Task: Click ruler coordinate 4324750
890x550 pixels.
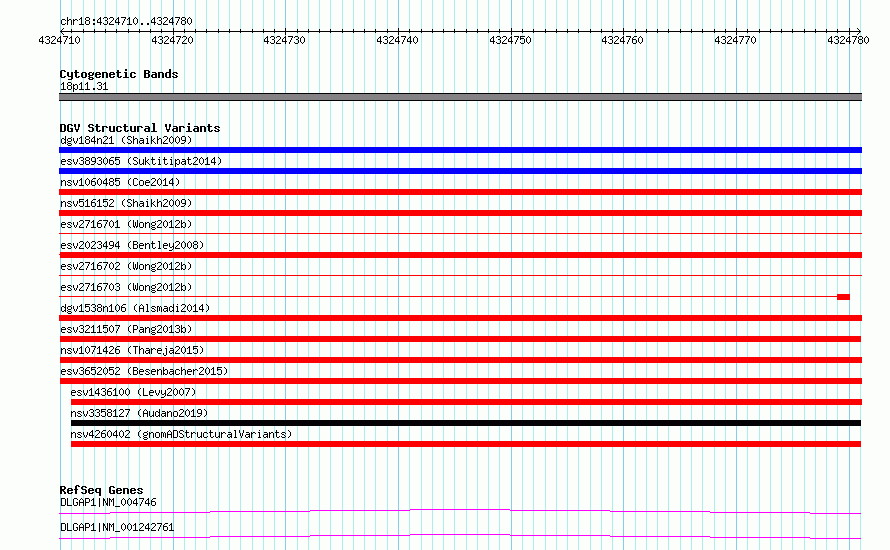Action: [x=510, y=40]
